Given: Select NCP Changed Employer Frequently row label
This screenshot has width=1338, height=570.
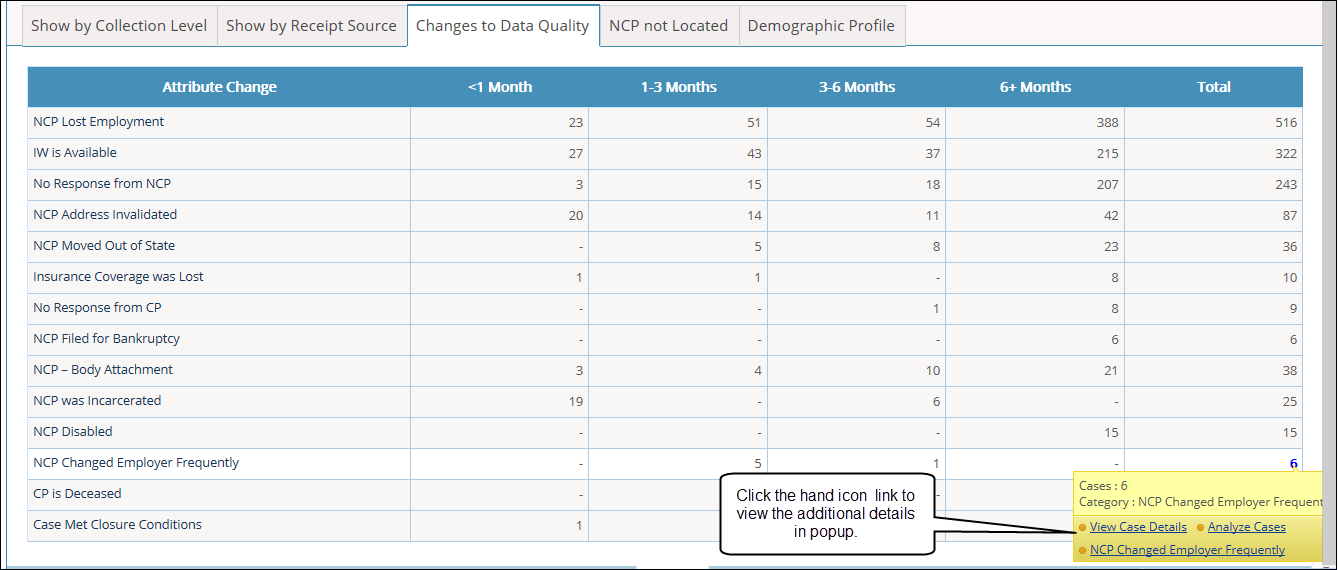Looking at the screenshot, I should [136, 463].
